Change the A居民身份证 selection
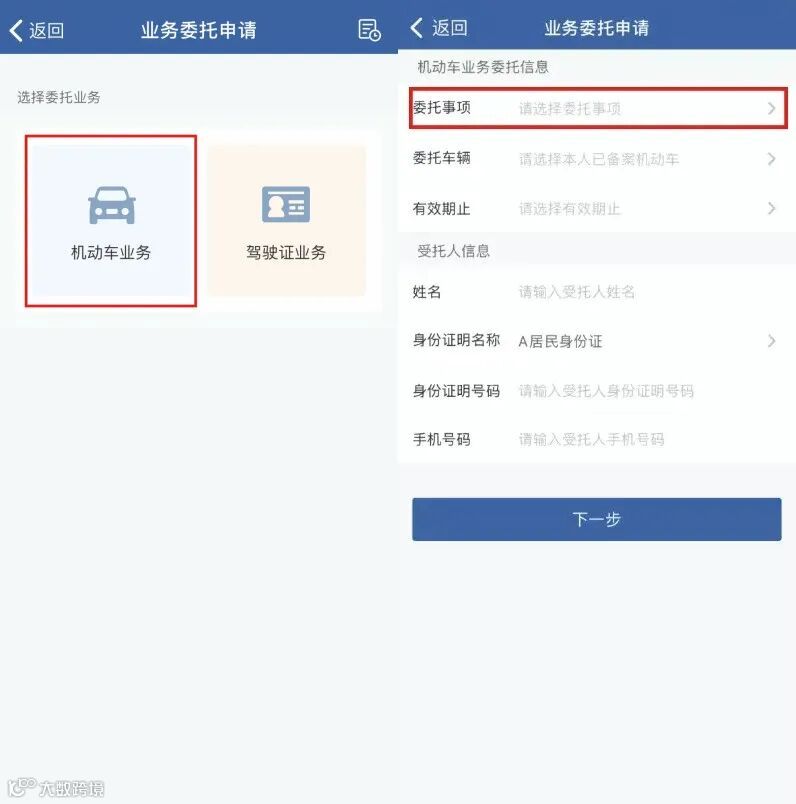This screenshot has height=804, width=796. tap(561, 341)
